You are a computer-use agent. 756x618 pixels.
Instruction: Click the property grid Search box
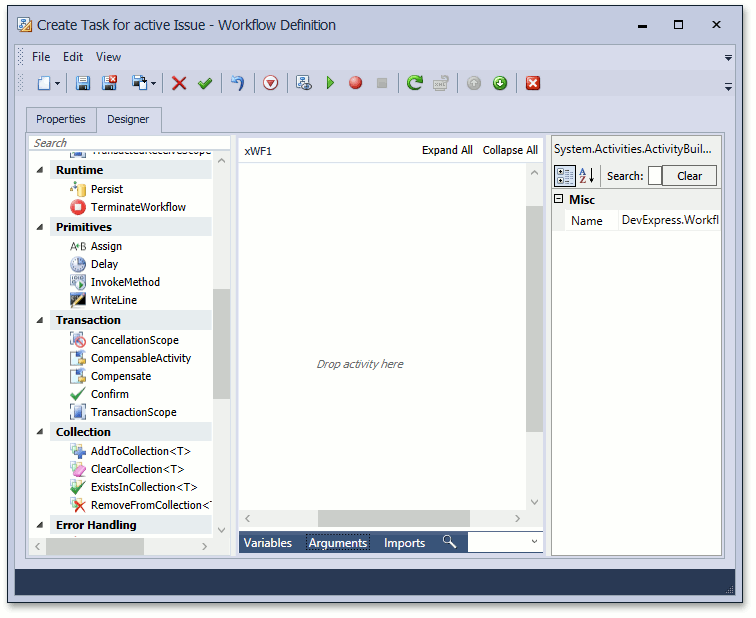[655, 176]
